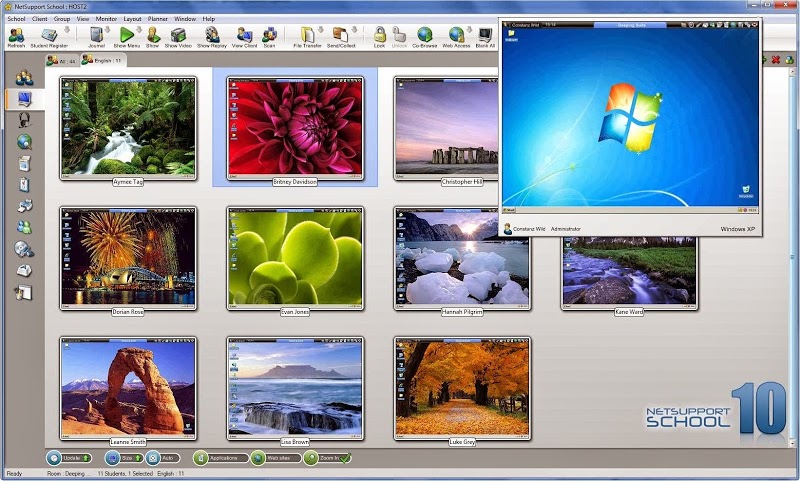Open the whiteboard sidebar icon
This screenshot has height=481, width=800.
click(24, 292)
